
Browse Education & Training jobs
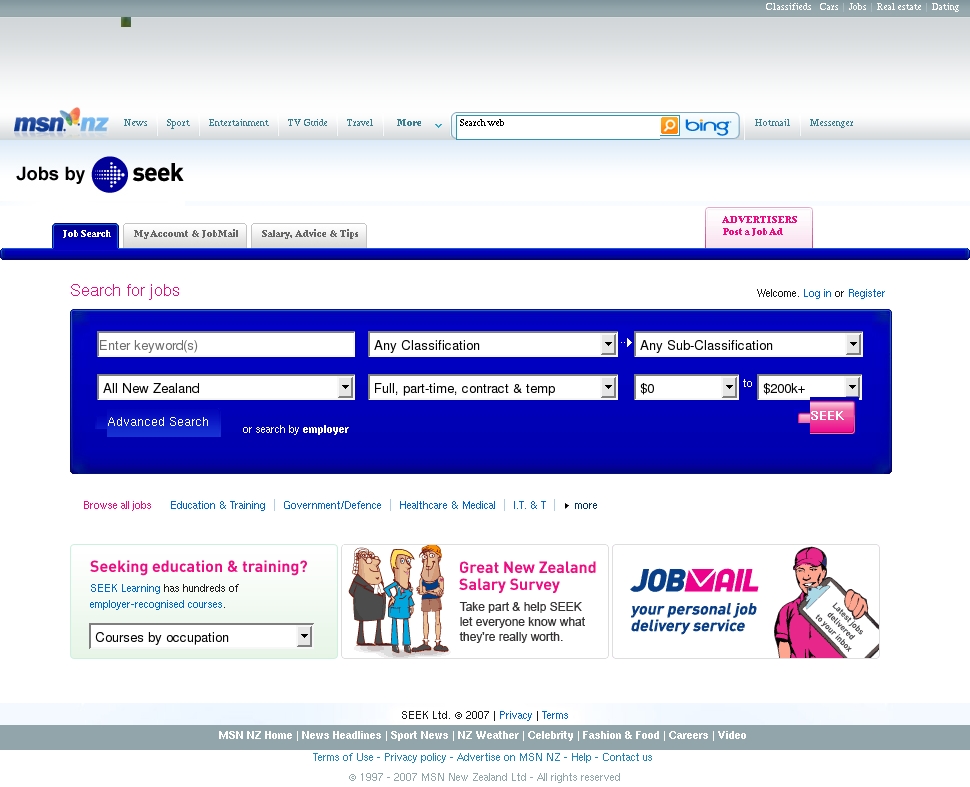pyautogui.click(x=218, y=505)
